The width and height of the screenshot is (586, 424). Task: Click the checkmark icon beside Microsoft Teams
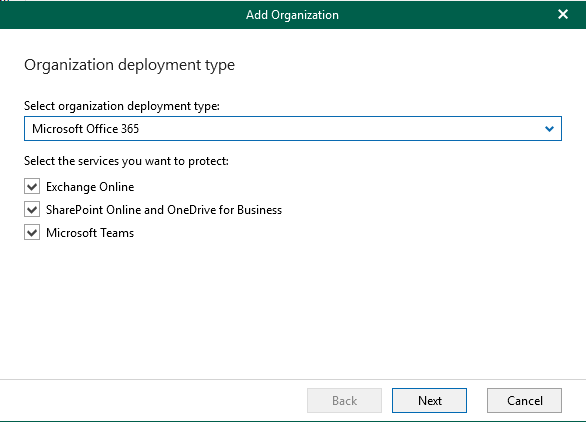tap(32, 233)
